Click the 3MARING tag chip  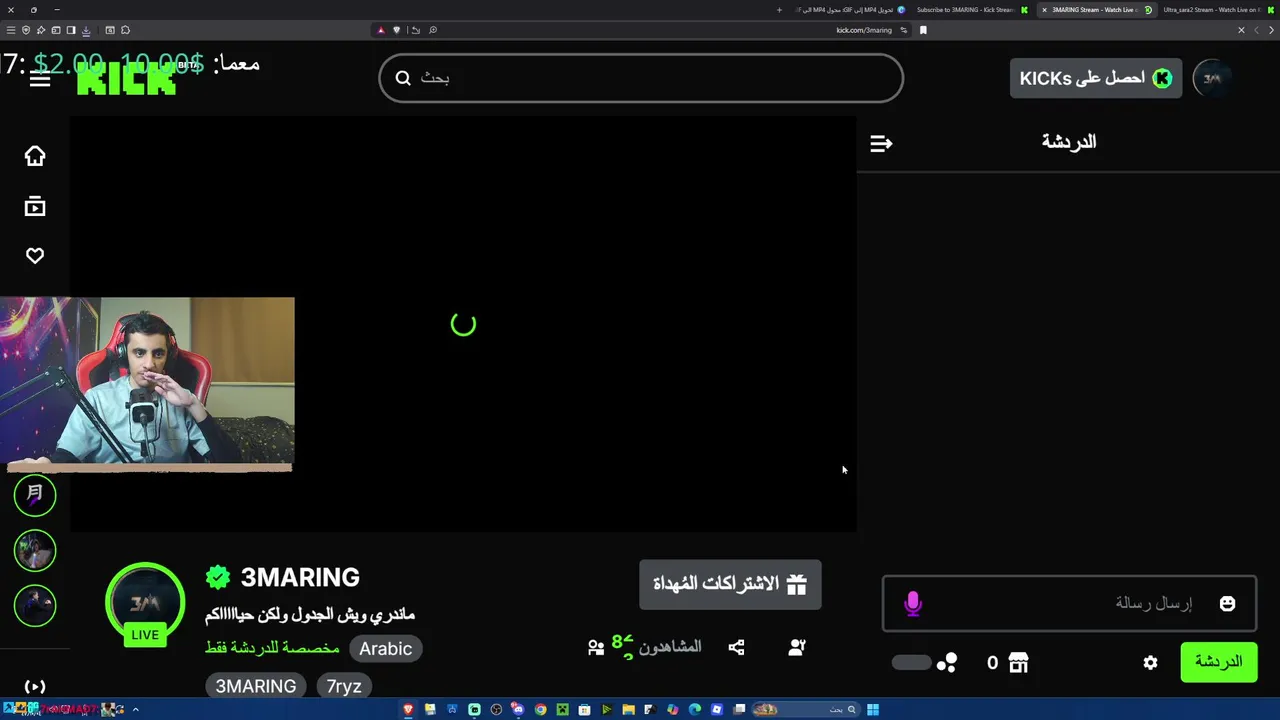point(256,686)
